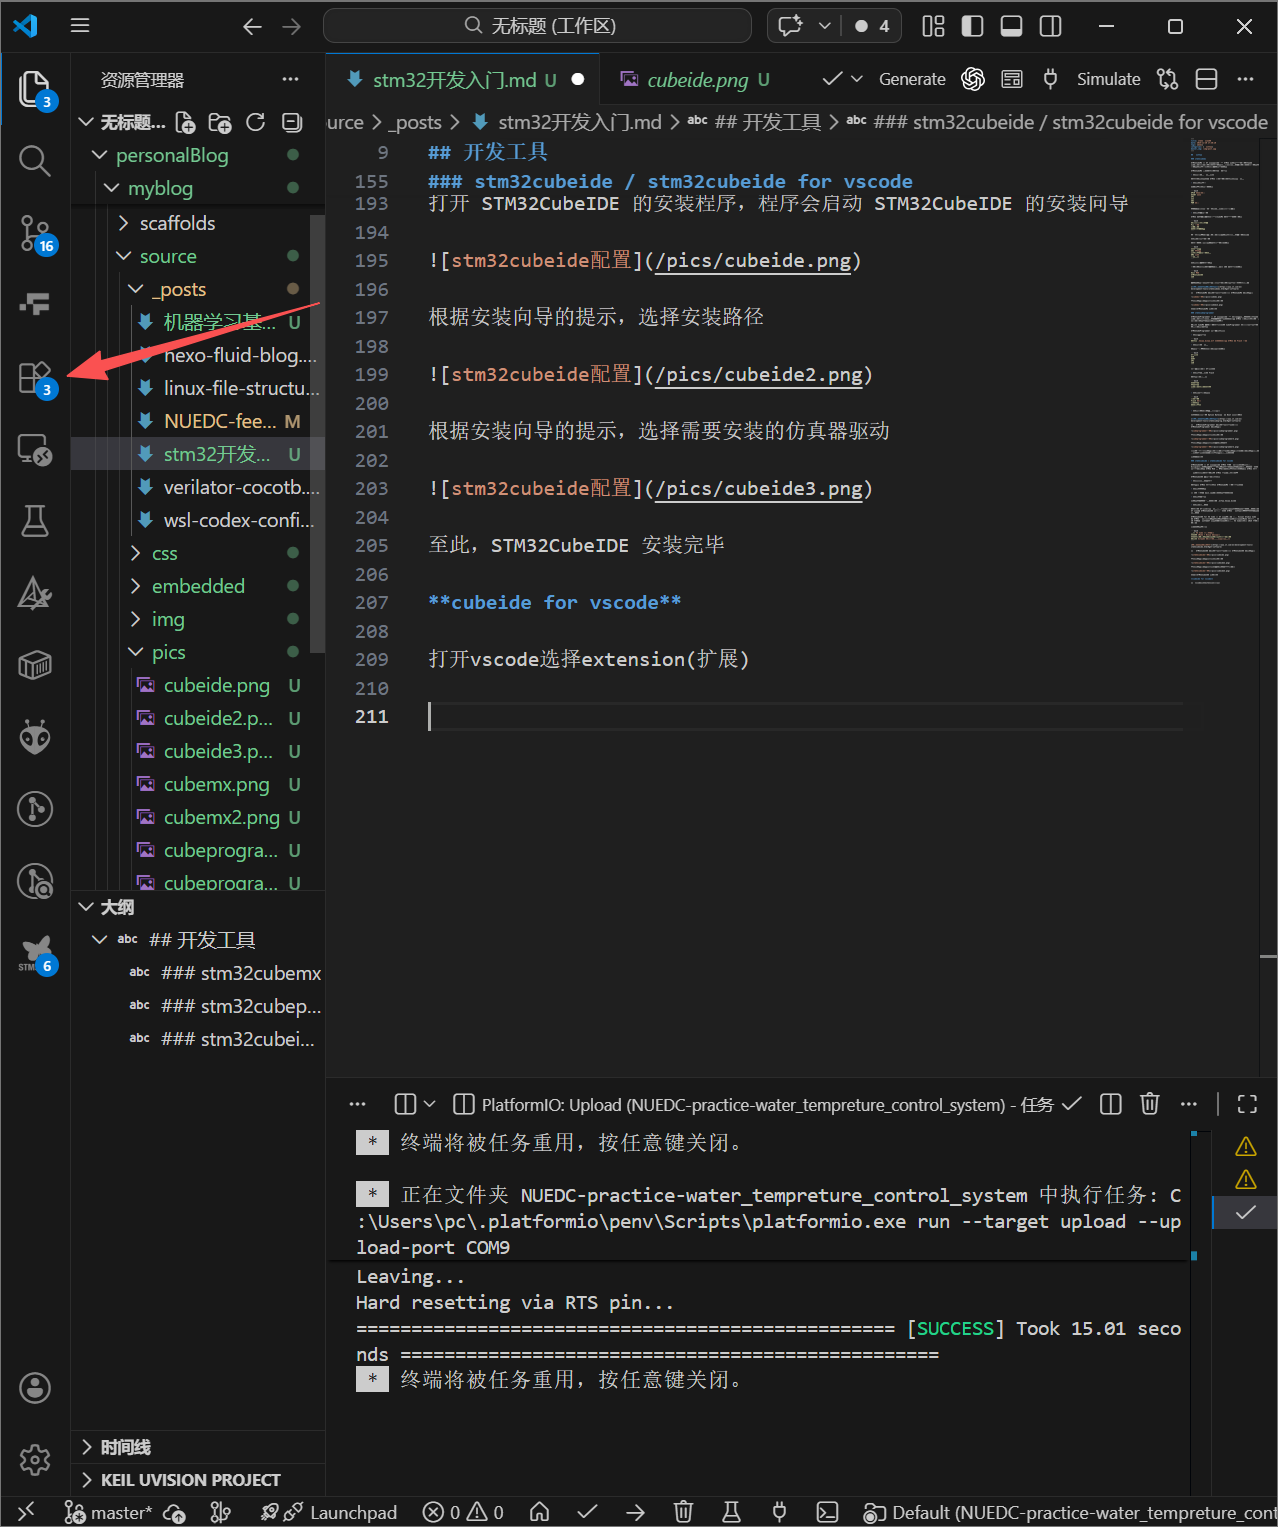Maximize the terminal panel size
The image size is (1278, 1527).
(1247, 1104)
